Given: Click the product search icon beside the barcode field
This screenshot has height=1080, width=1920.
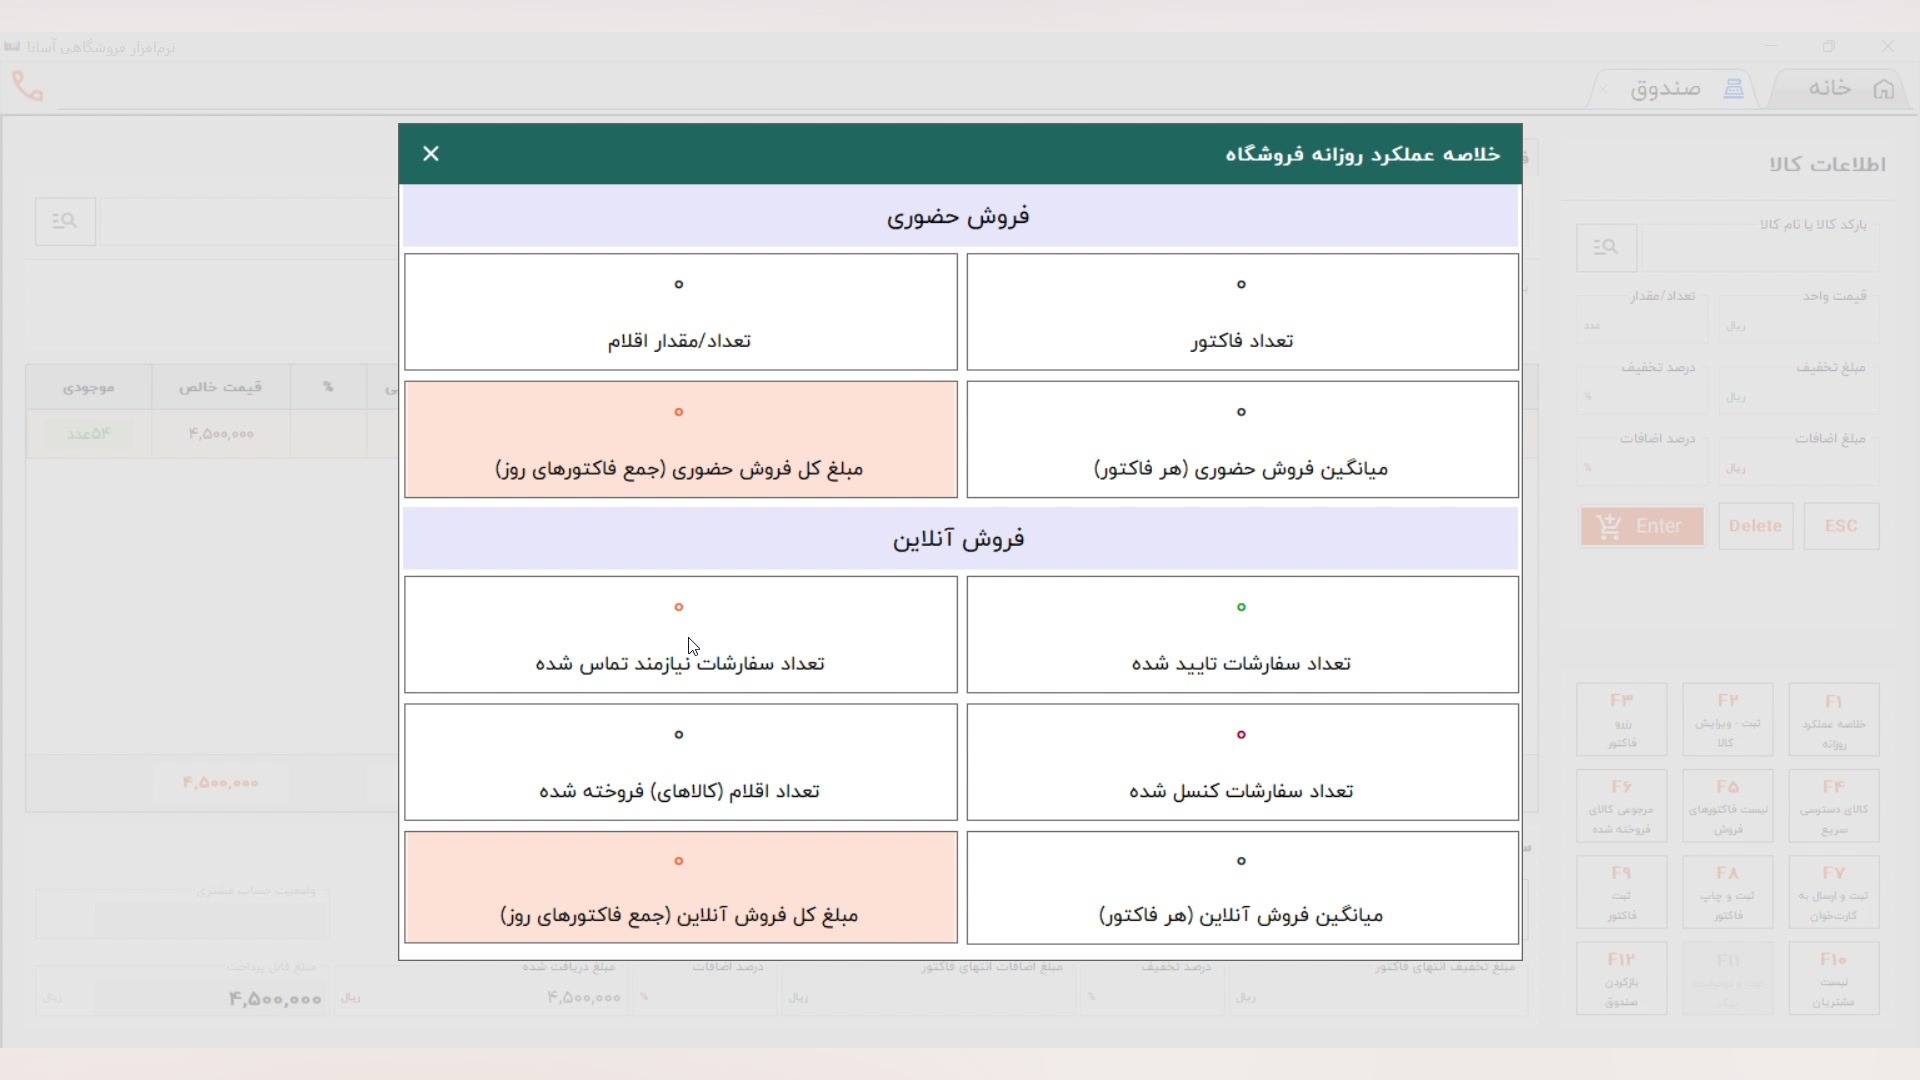Looking at the screenshot, I should pos(1606,247).
